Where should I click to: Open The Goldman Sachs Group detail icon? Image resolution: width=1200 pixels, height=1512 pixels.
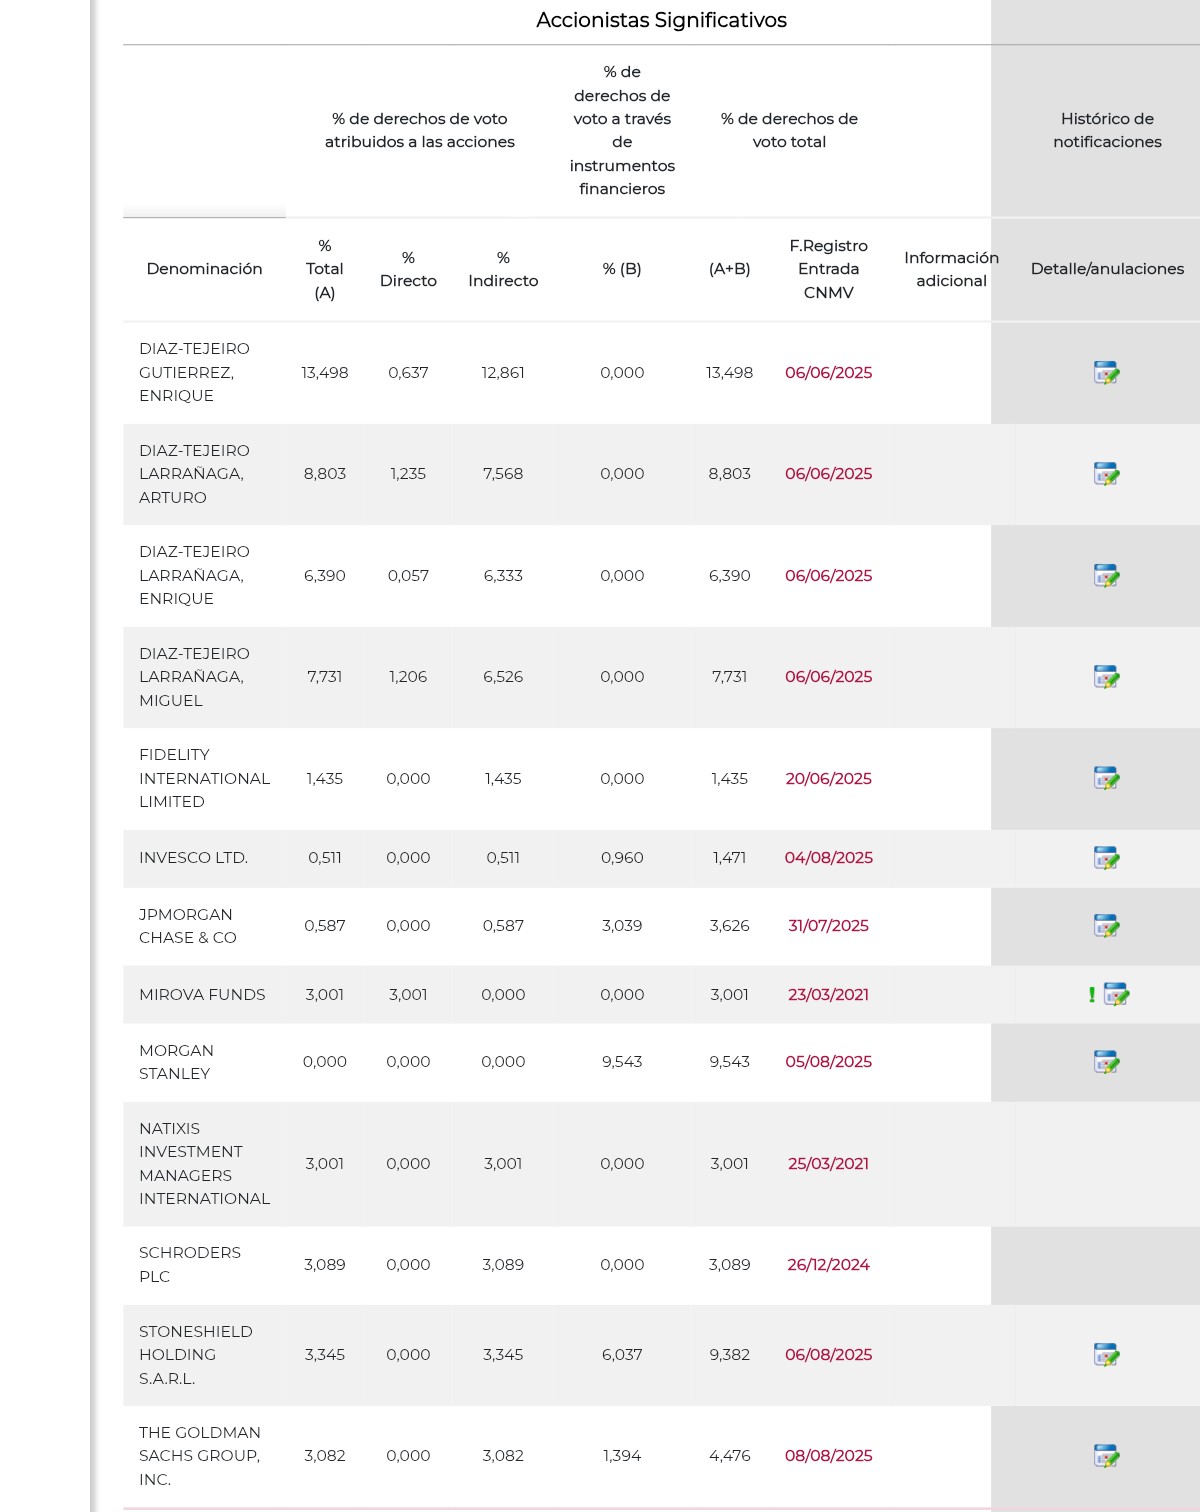coord(1106,1456)
